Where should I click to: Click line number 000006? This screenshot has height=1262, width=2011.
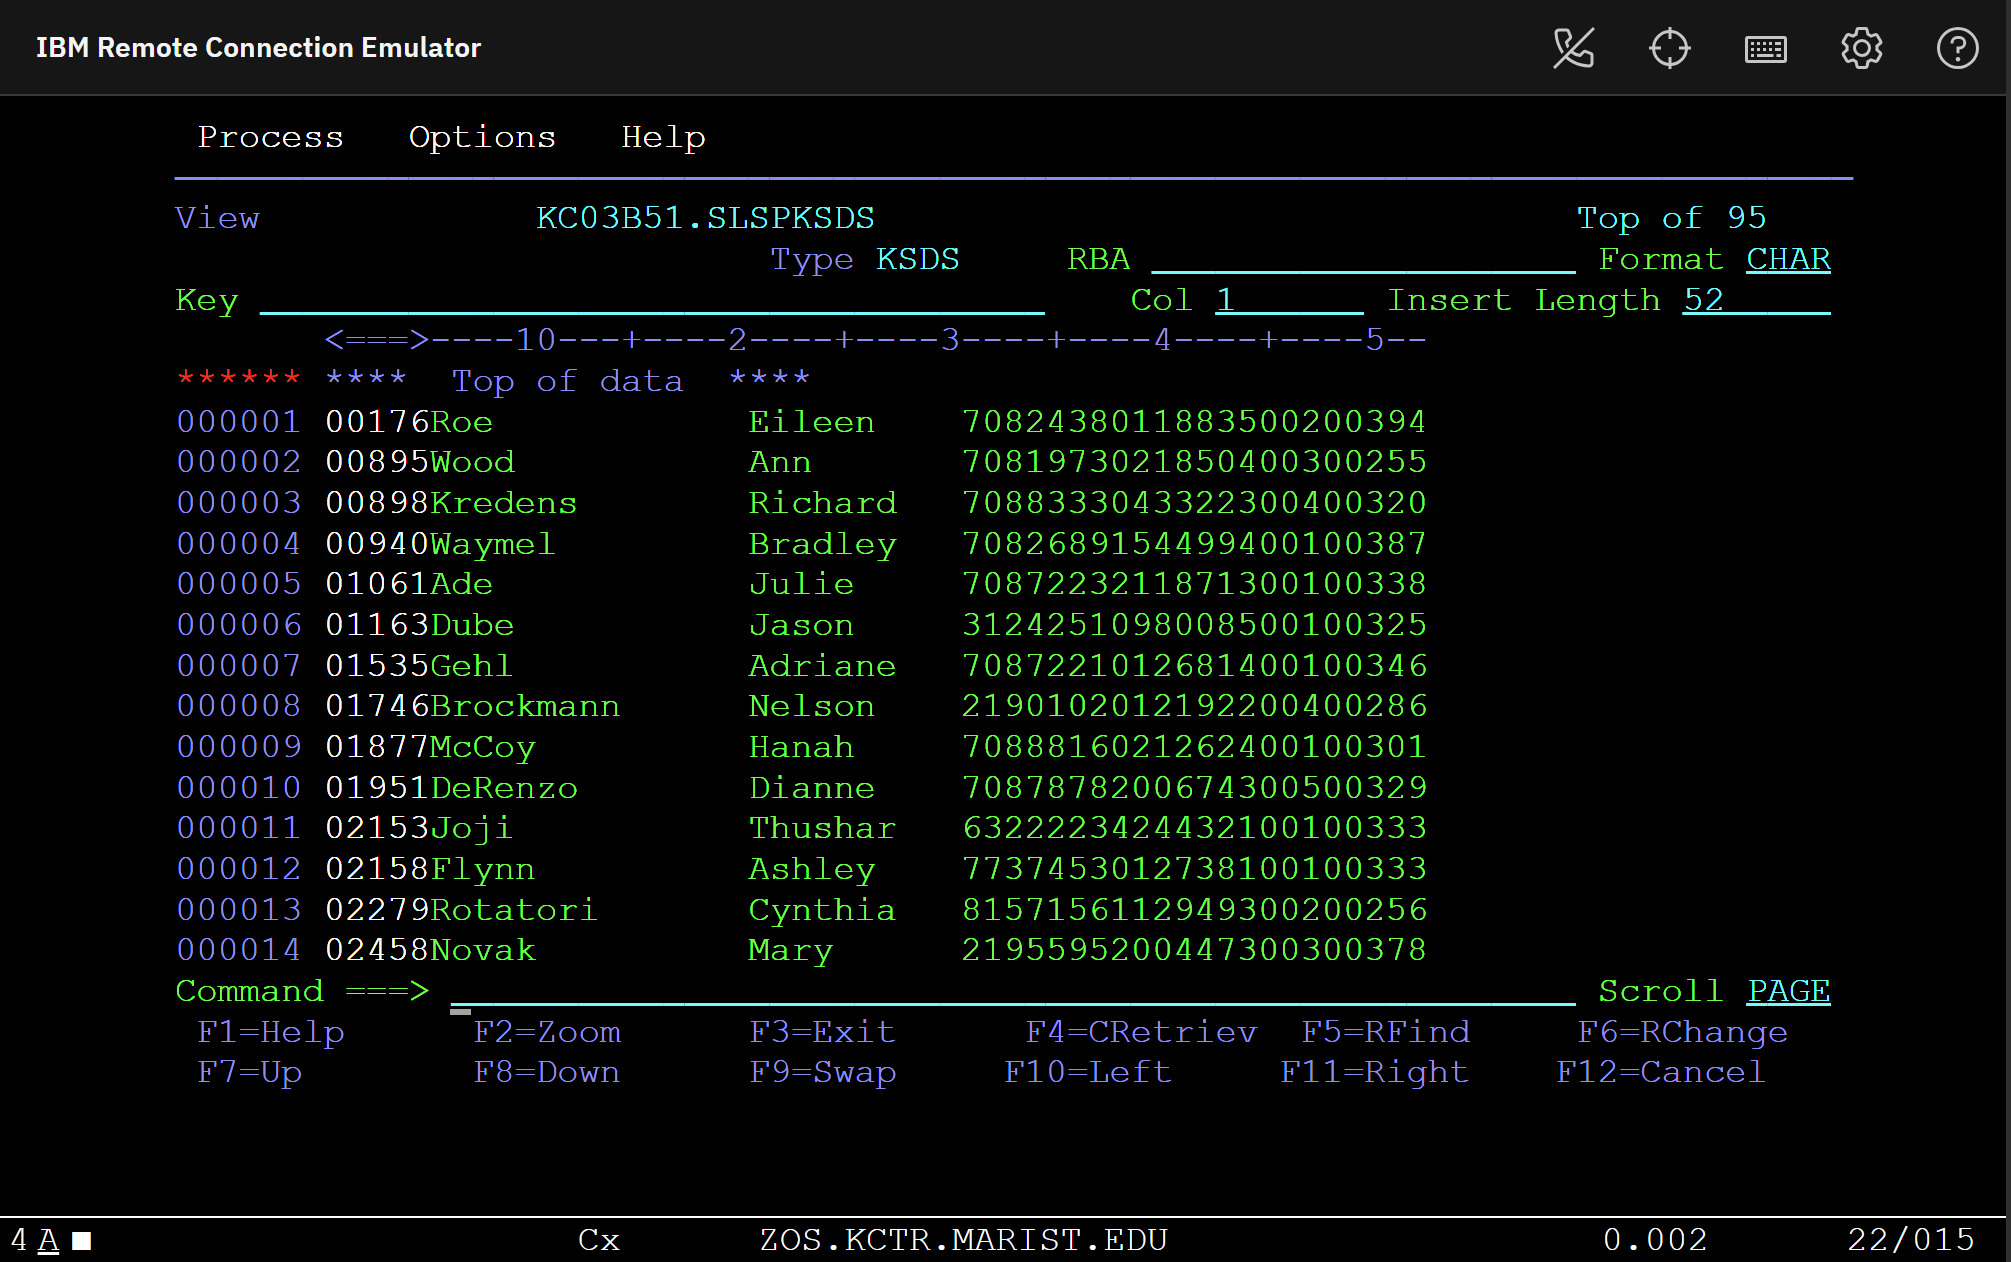(238, 625)
